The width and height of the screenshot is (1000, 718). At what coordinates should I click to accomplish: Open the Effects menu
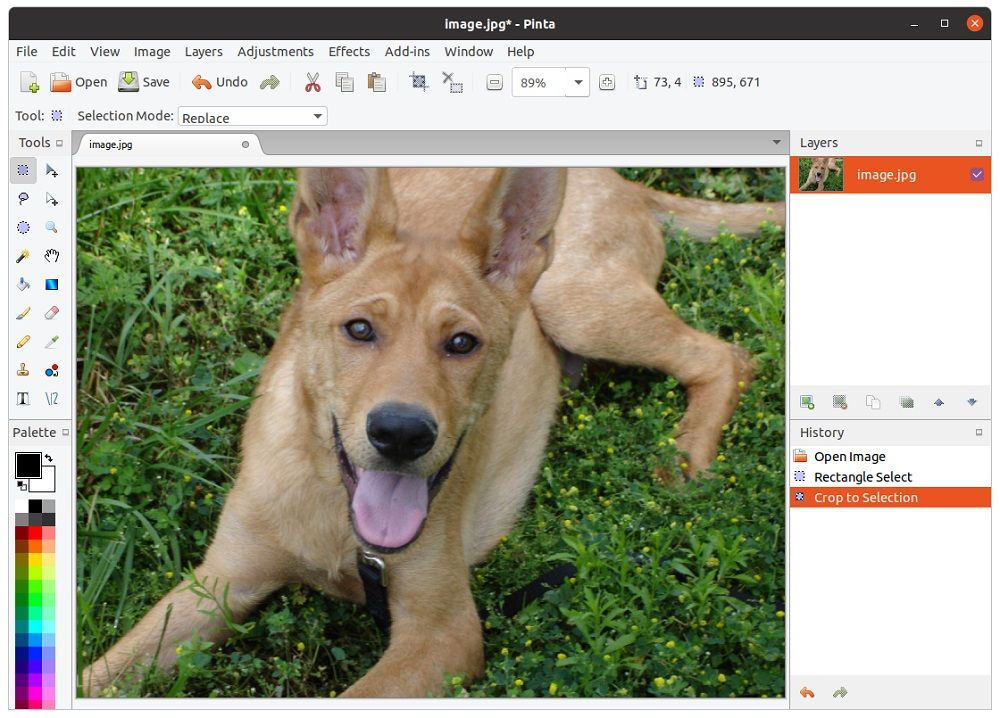349,52
